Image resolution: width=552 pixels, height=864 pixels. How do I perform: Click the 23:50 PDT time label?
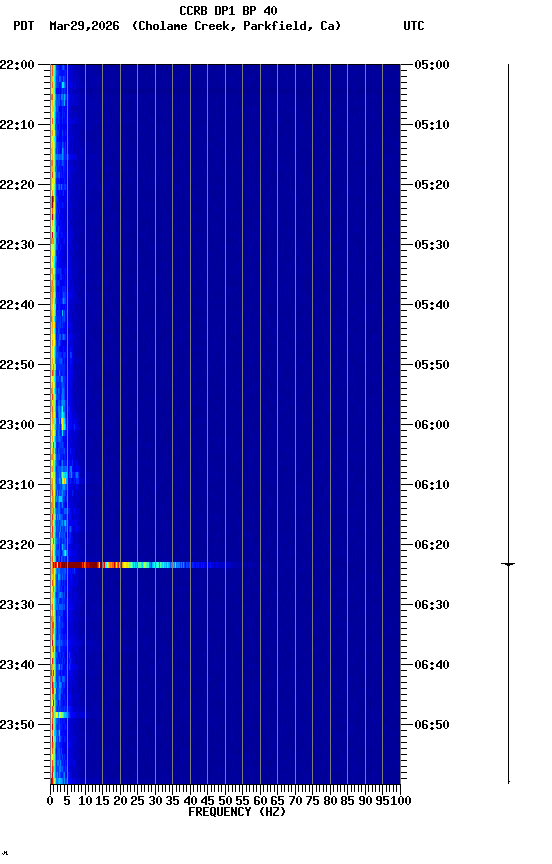coord(17,725)
